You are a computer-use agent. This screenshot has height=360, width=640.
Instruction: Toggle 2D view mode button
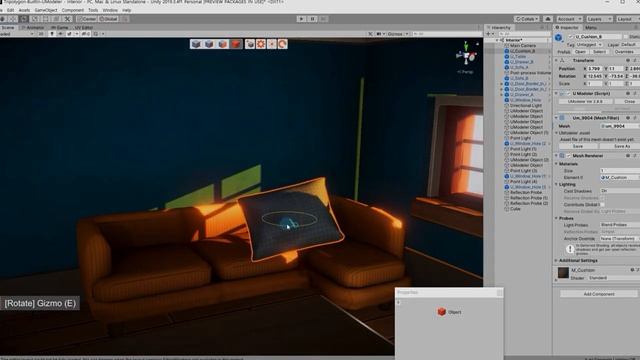41,34
